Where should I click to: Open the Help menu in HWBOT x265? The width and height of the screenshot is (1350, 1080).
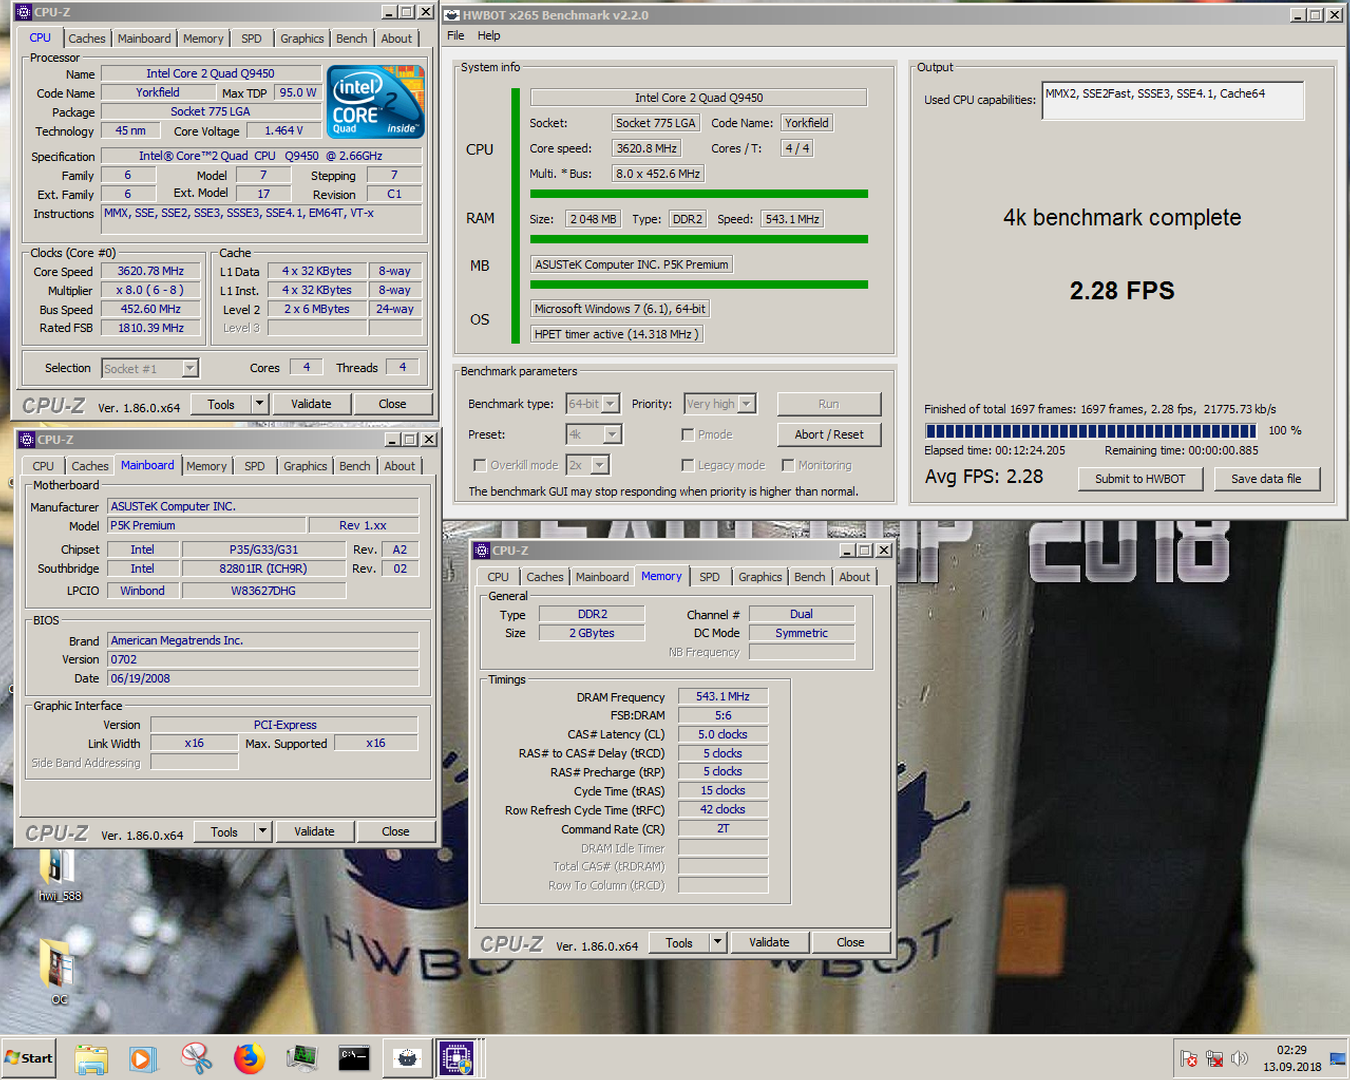tap(489, 36)
